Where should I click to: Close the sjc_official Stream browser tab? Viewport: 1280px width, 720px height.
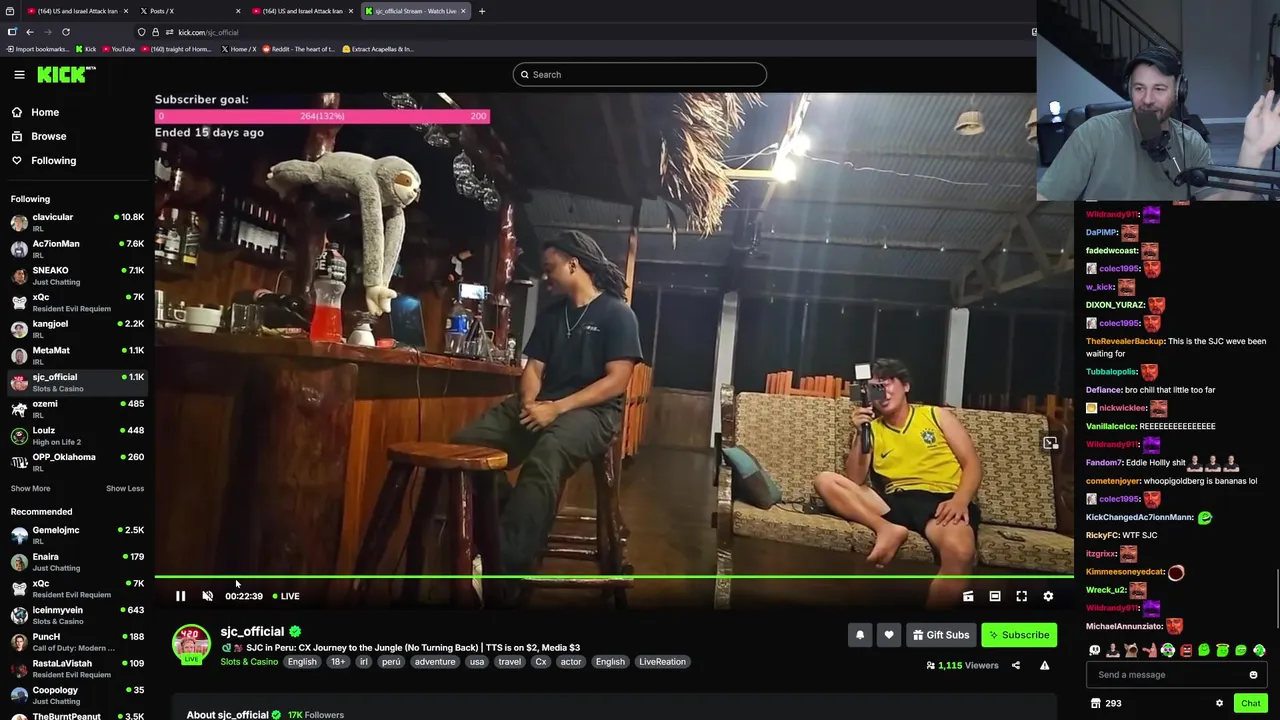463,11
